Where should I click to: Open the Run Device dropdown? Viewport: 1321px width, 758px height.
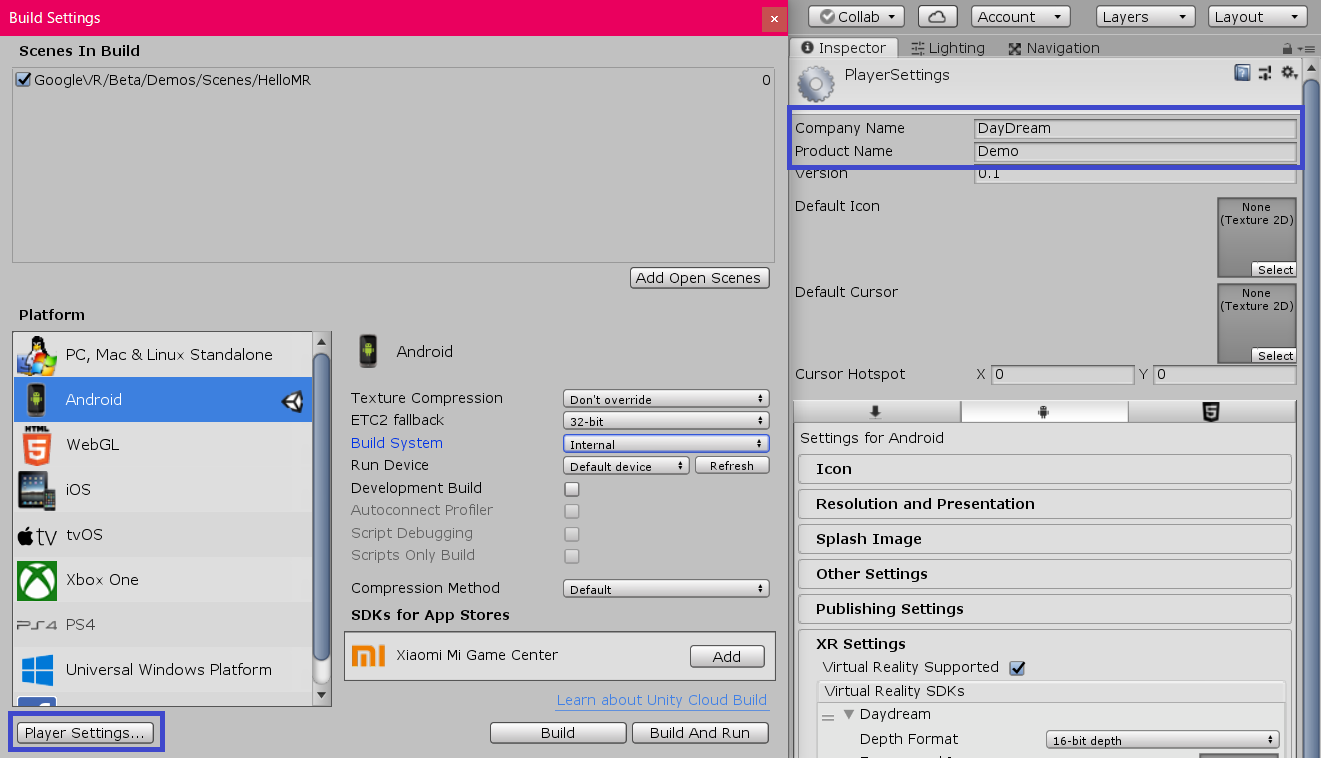pyautogui.click(x=626, y=466)
